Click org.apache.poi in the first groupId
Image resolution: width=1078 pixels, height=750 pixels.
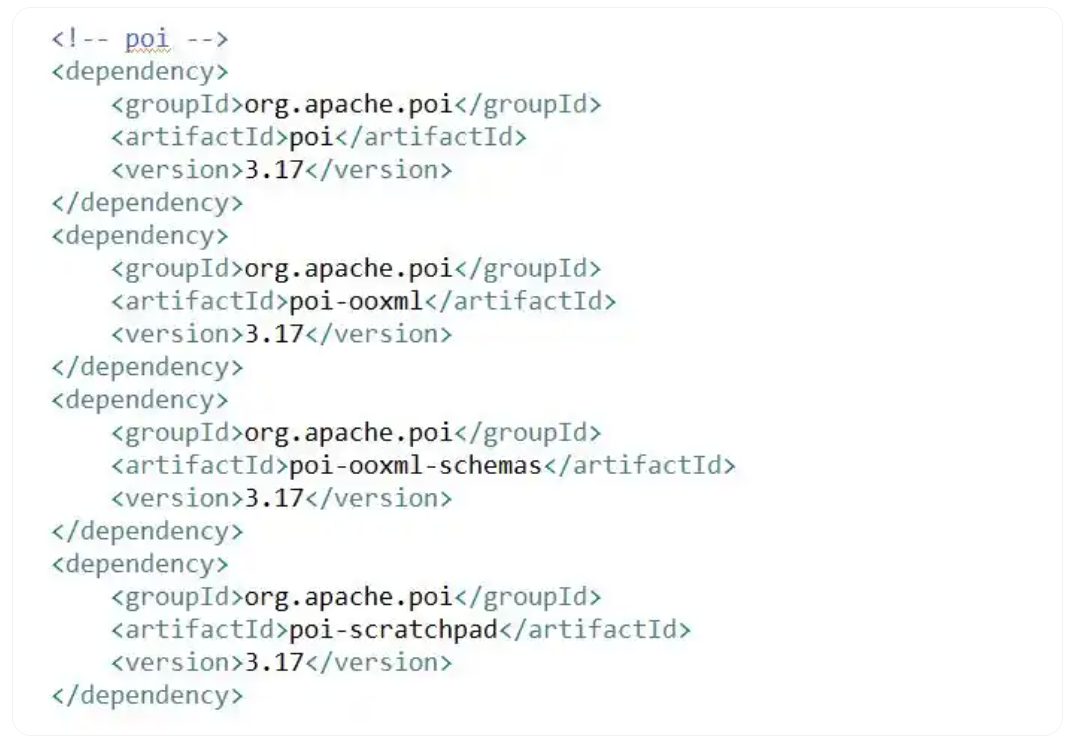click(x=349, y=104)
